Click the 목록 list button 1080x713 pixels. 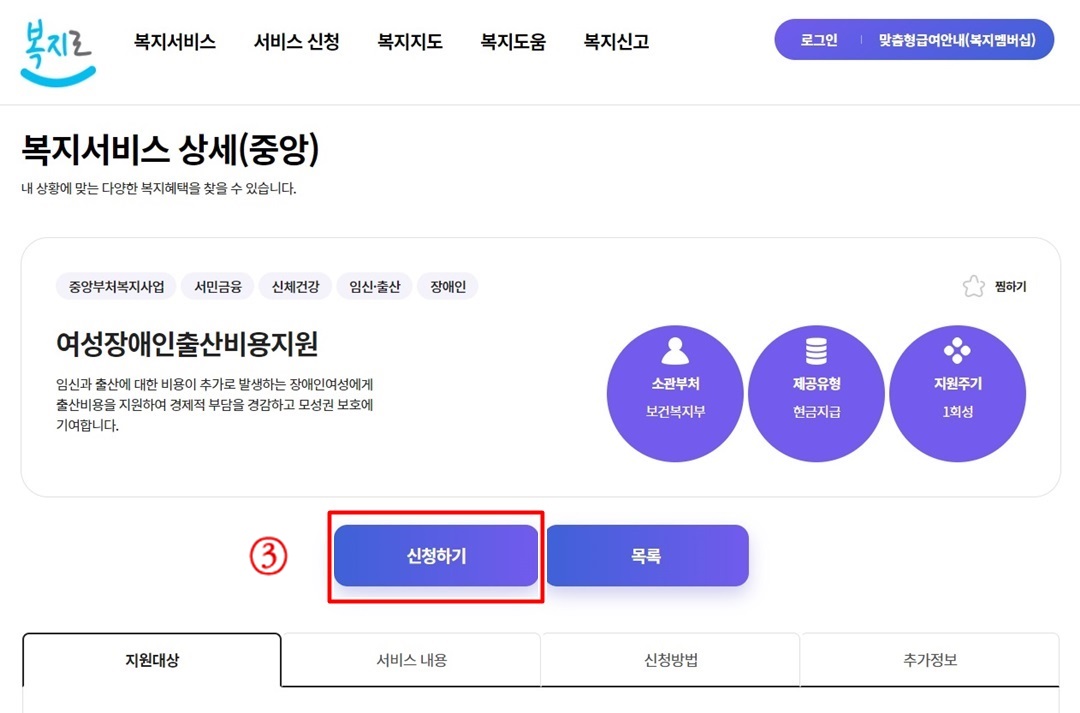pyautogui.click(x=647, y=555)
